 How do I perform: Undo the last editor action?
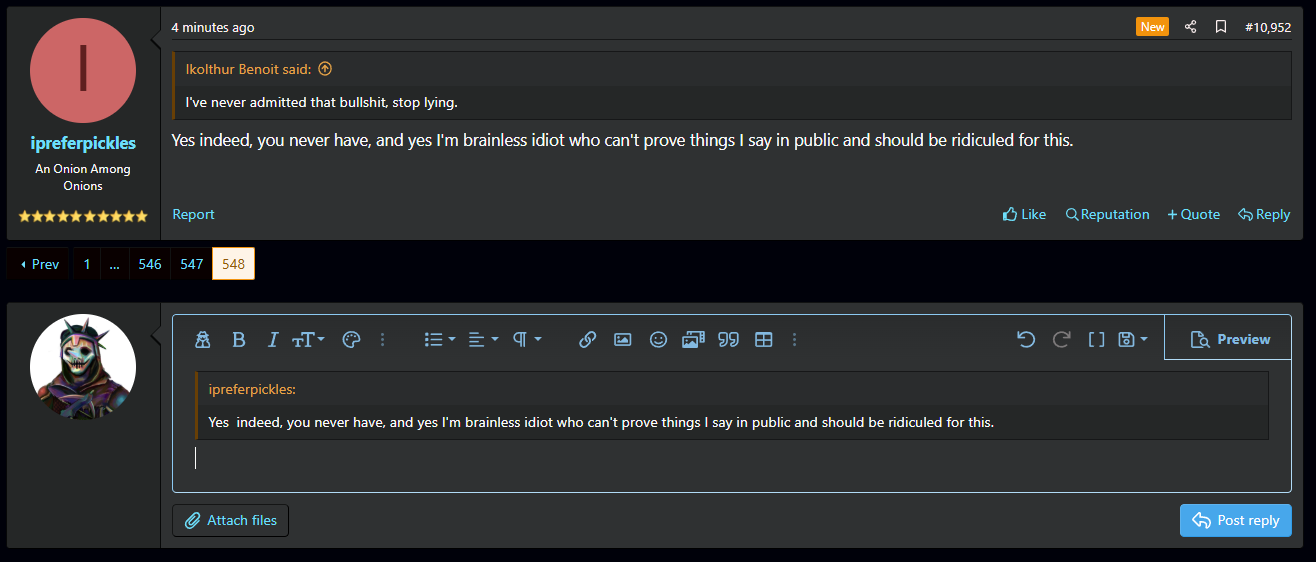tap(1025, 340)
